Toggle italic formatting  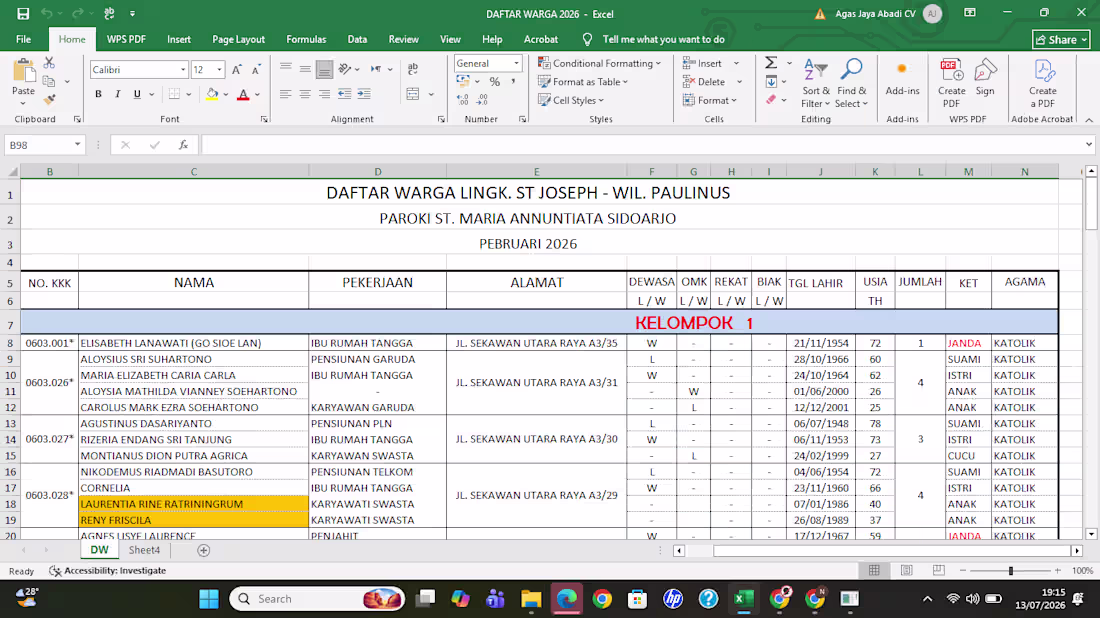pyautogui.click(x=117, y=94)
